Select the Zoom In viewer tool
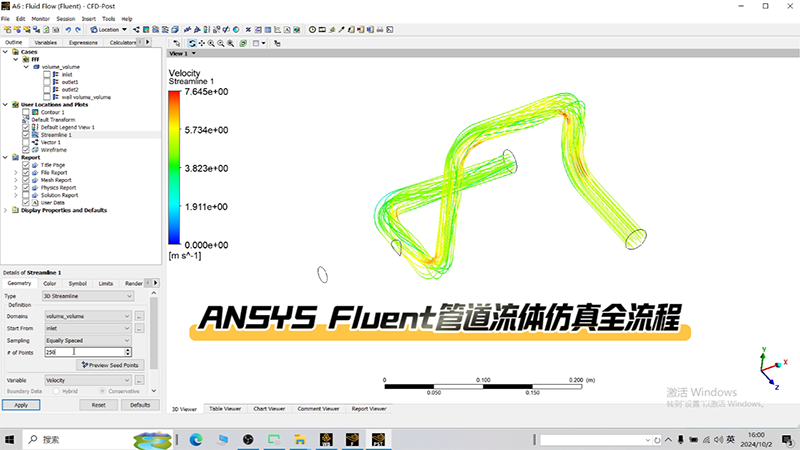800x450 pixels. 211,43
